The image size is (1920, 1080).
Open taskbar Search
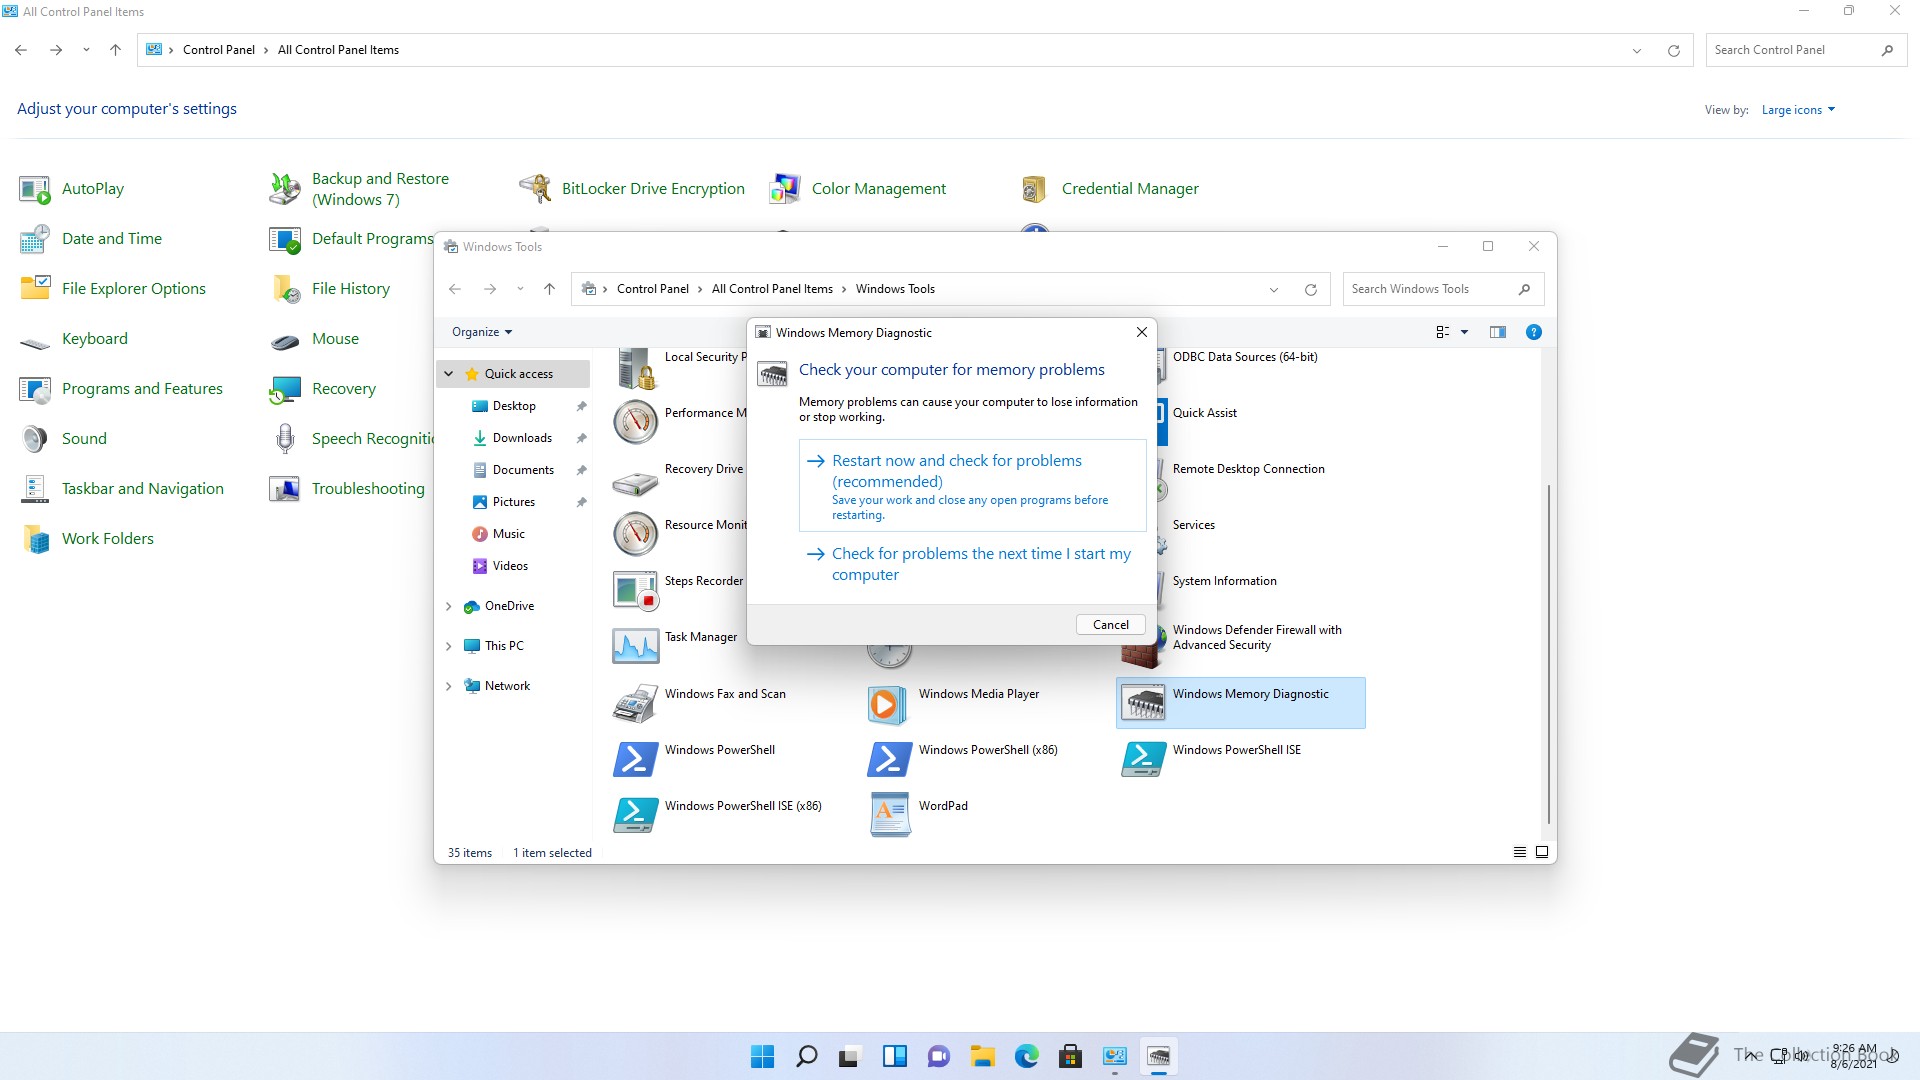pyautogui.click(x=806, y=1056)
